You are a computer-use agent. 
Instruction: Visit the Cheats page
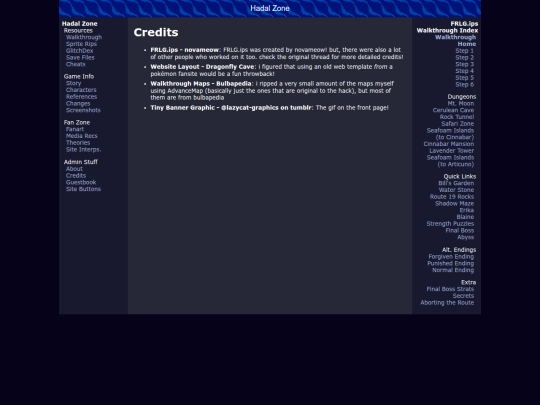coord(75,64)
